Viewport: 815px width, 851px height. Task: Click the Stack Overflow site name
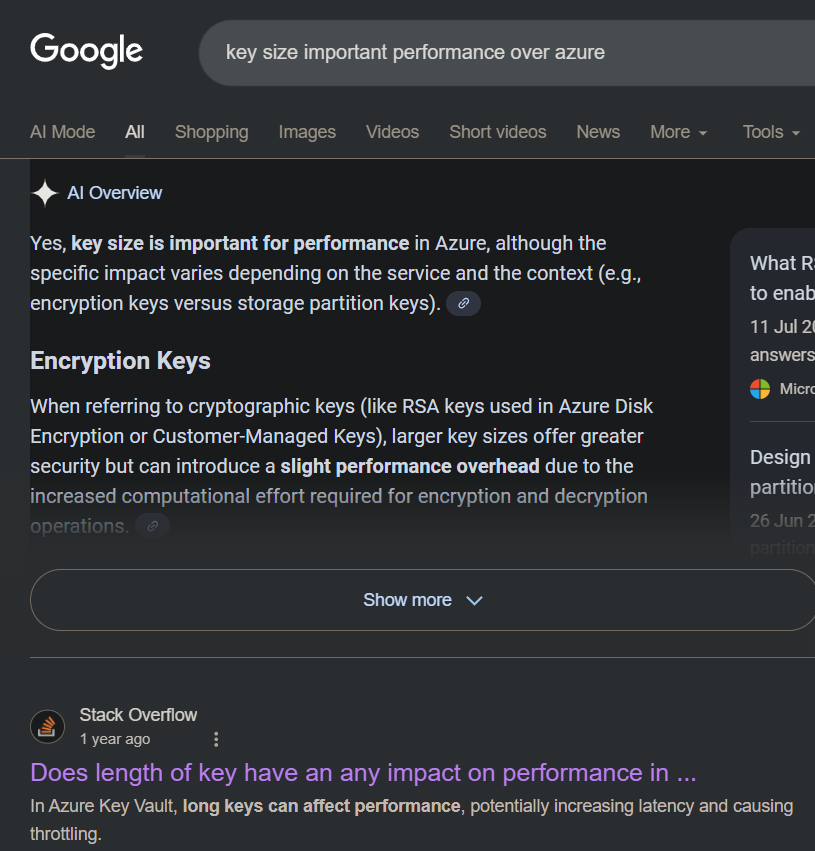138,715
